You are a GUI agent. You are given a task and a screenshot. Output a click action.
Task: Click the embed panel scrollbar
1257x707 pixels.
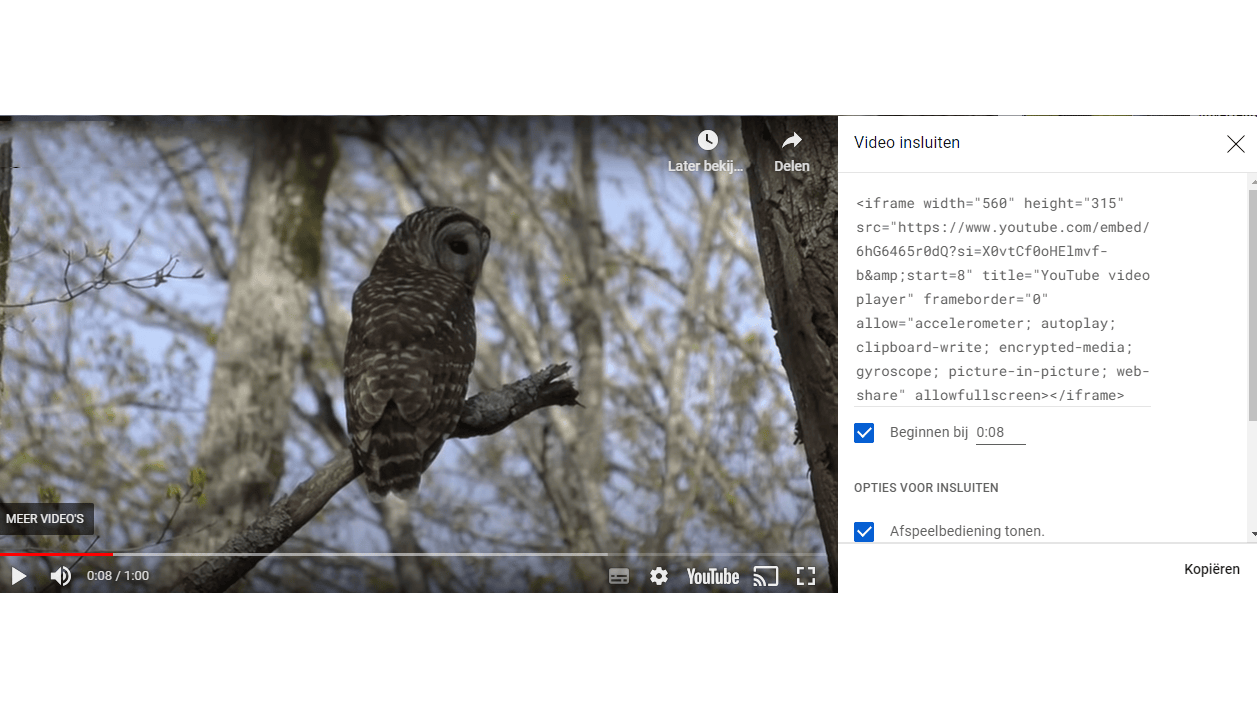1252,305
